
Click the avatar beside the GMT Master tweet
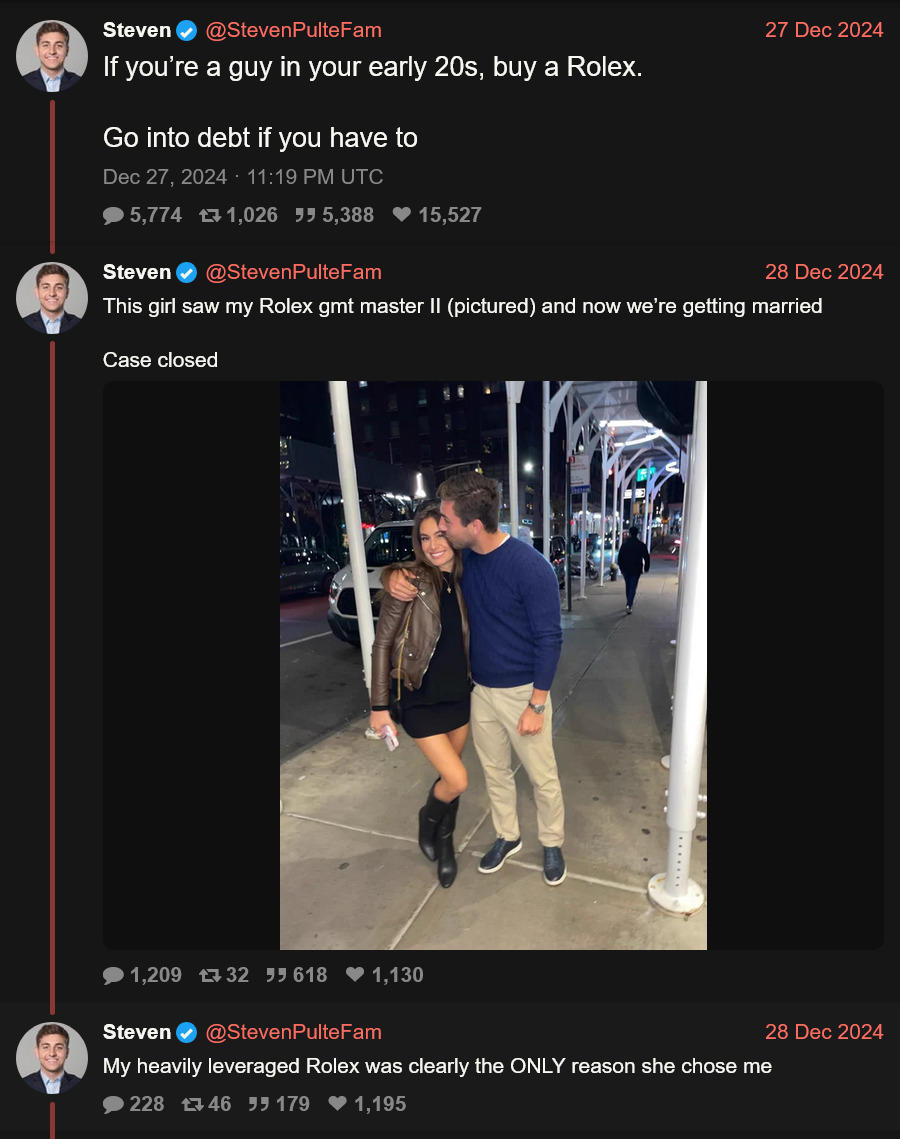tap(53, 297)
